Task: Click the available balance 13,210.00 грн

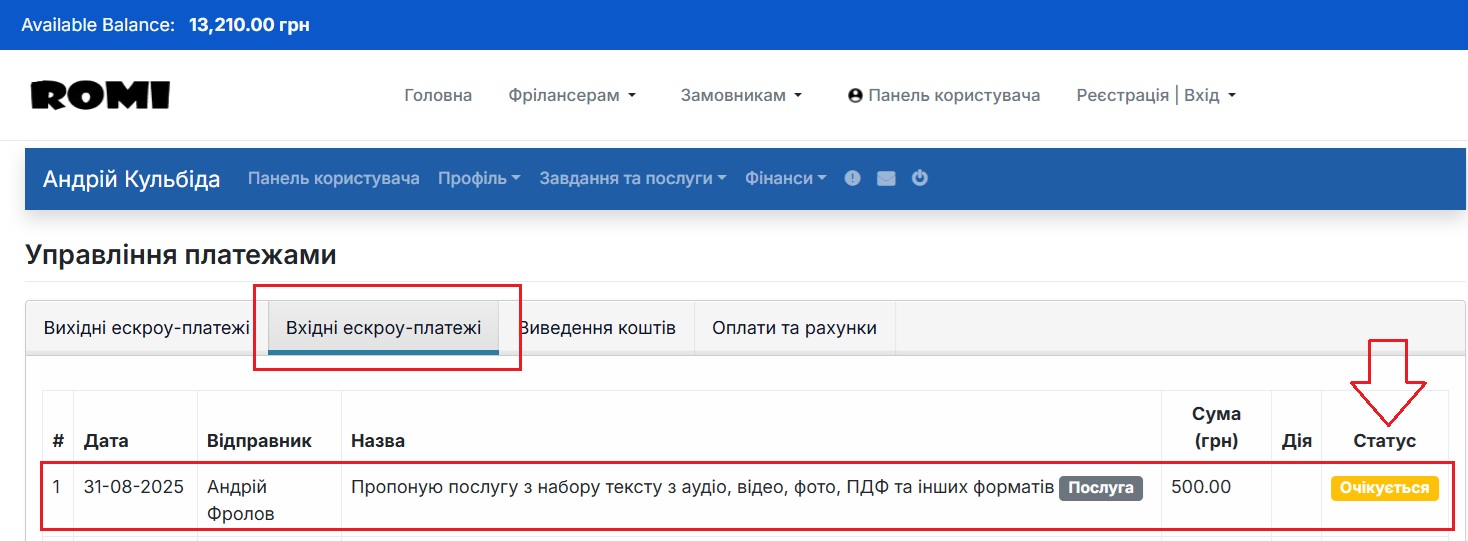Action: [x=249, y=25]
